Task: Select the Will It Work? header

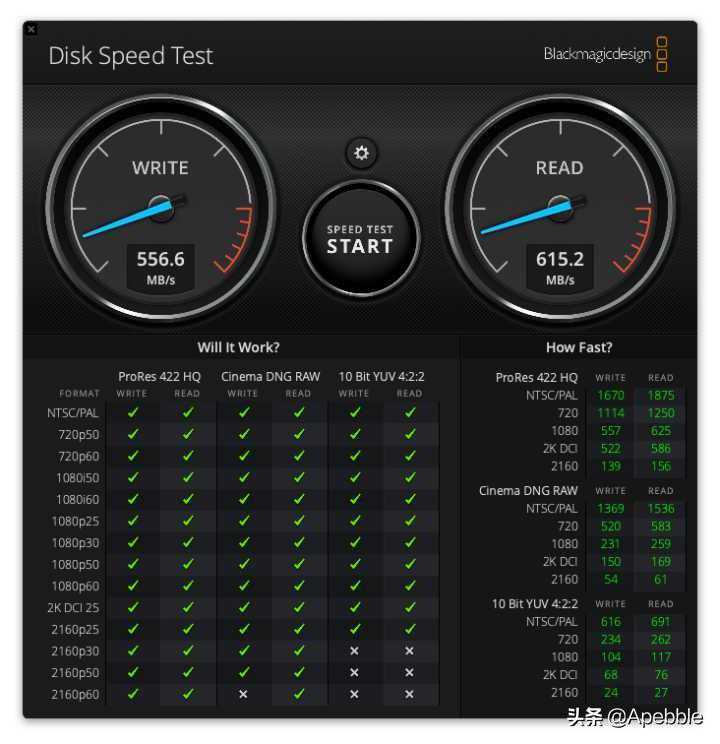Action: (x=239, y=347)
